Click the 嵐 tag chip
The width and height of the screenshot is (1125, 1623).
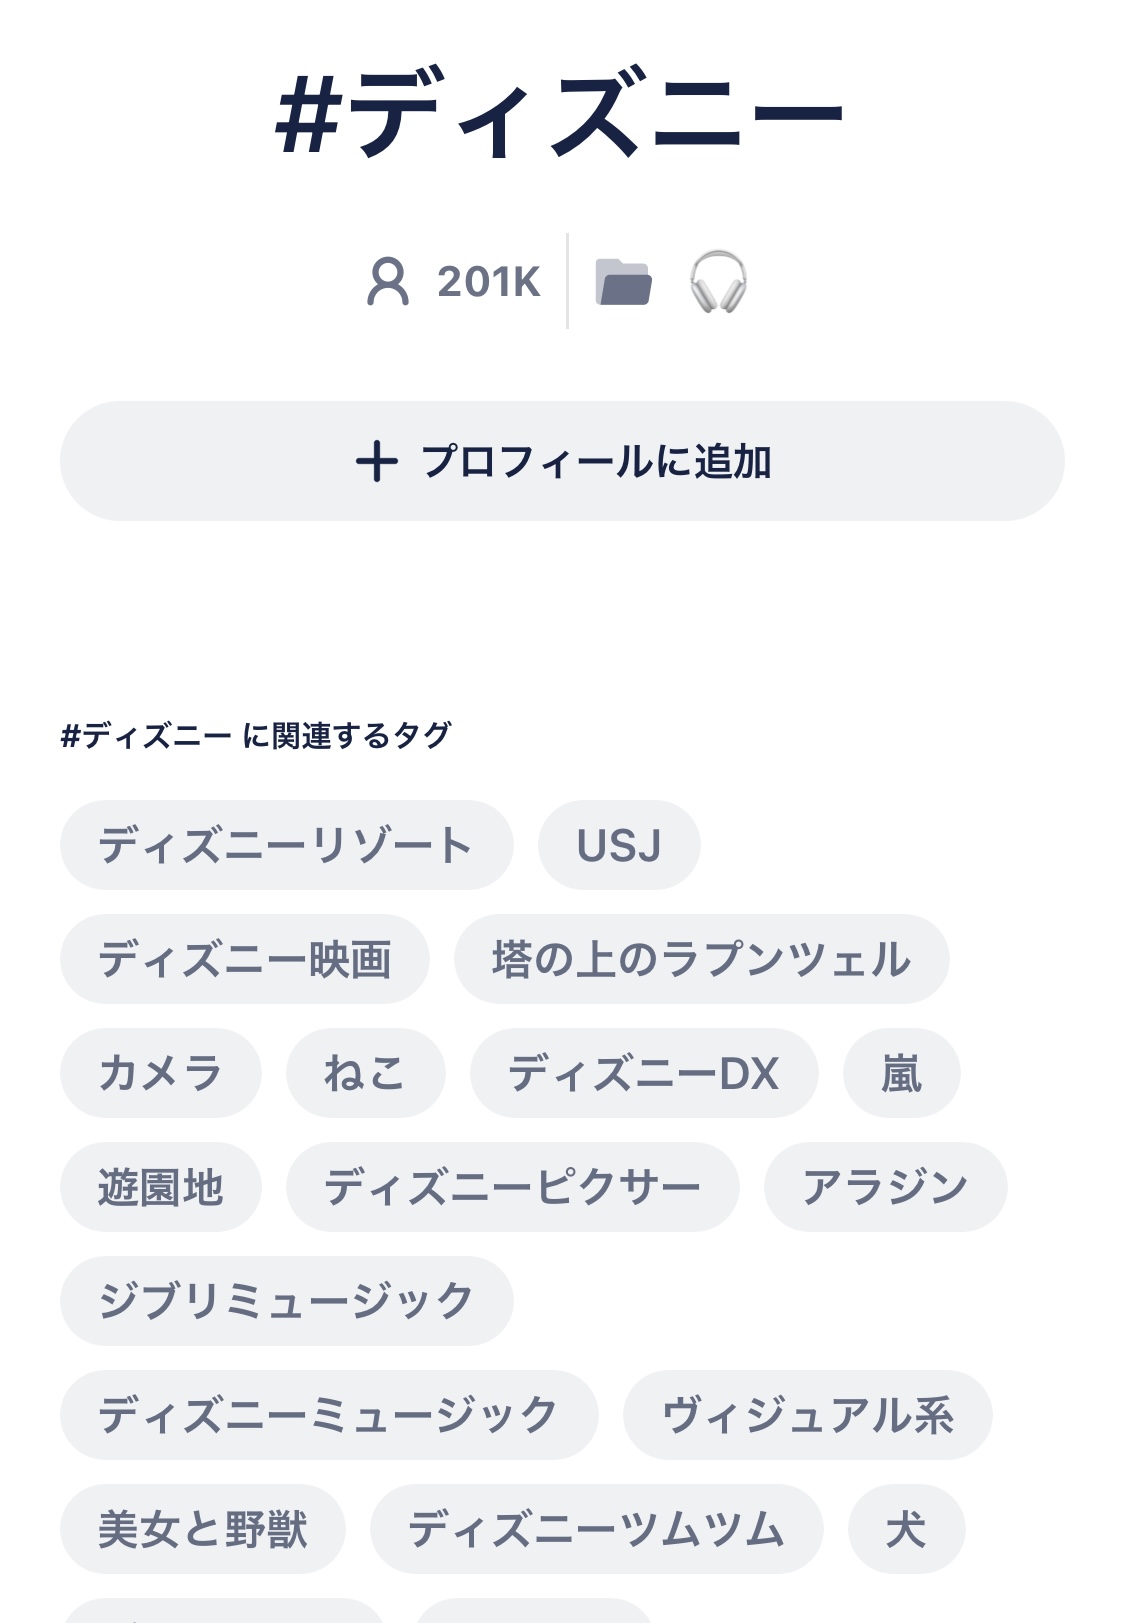click(x=901, y=1073)
